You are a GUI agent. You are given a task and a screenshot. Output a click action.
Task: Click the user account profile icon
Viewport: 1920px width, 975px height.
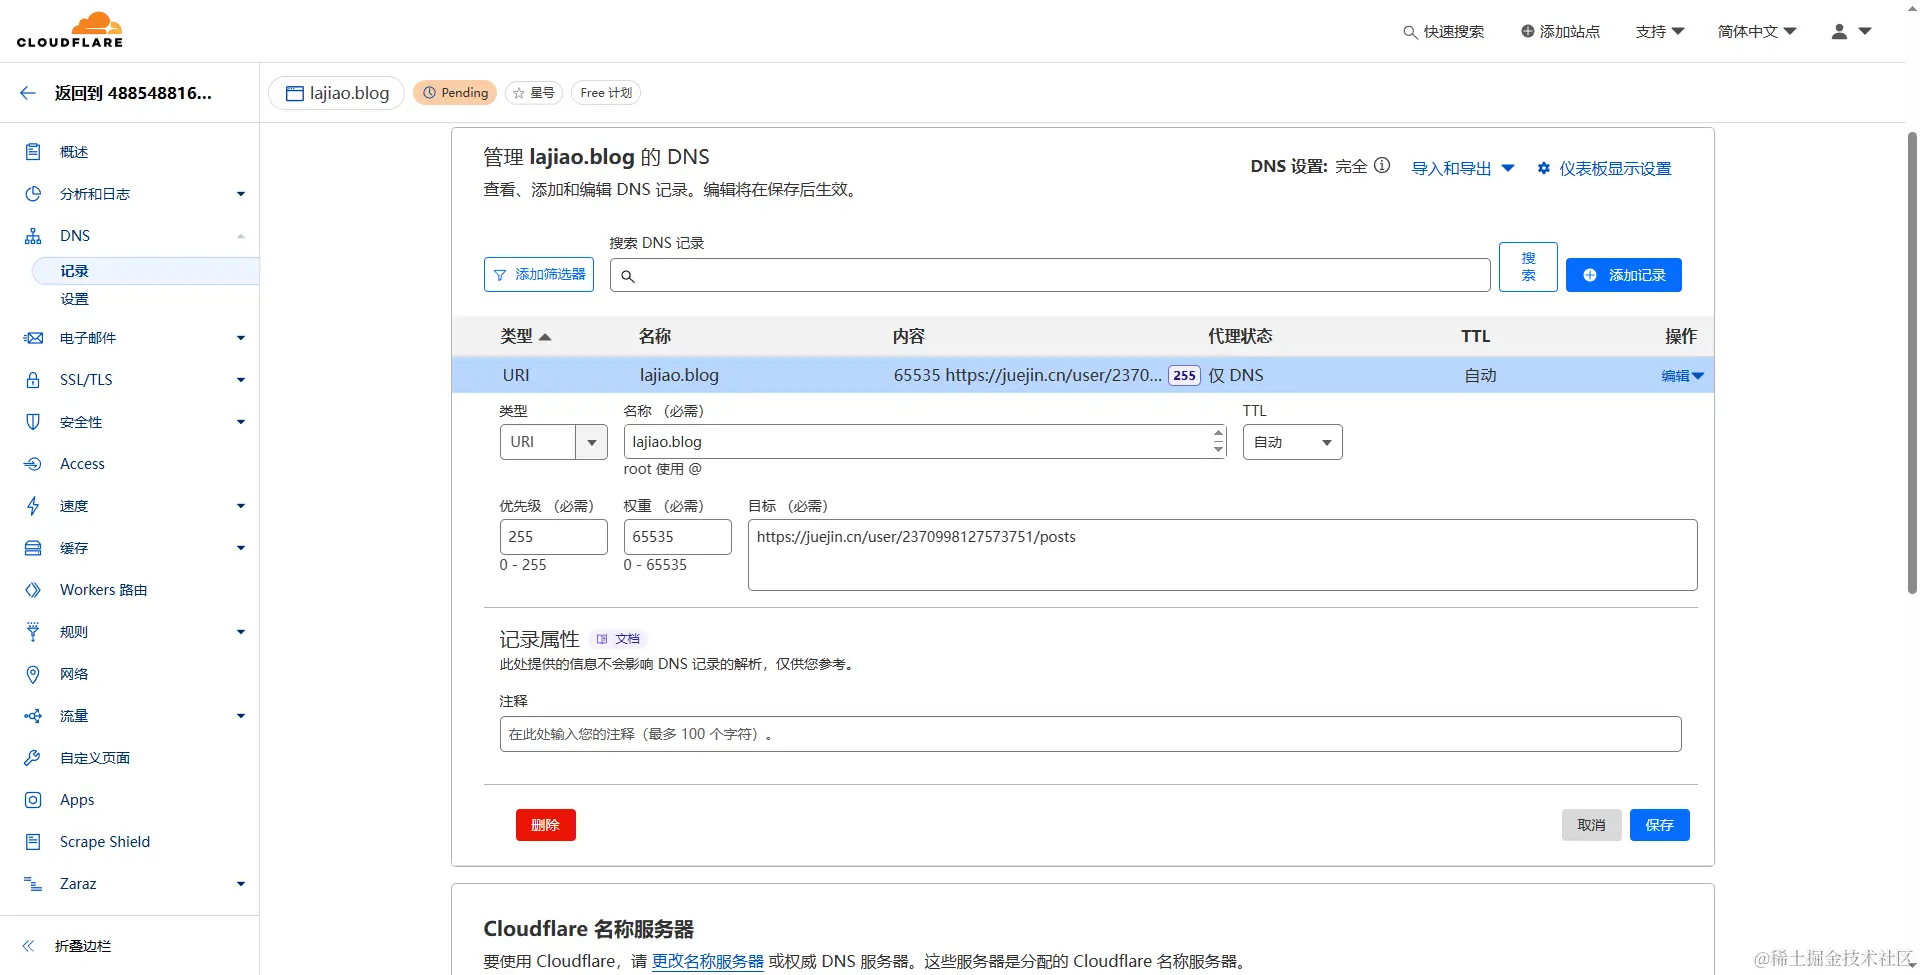[1839, 32]
